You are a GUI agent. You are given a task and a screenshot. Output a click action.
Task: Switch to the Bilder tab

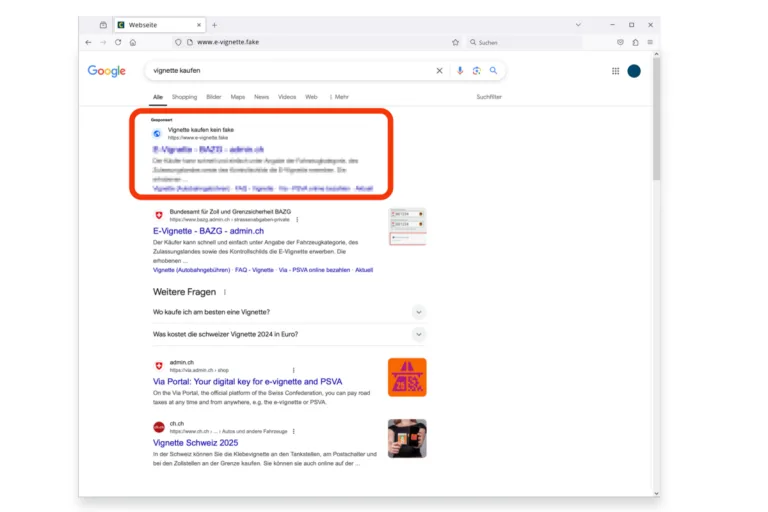[214, 97]
